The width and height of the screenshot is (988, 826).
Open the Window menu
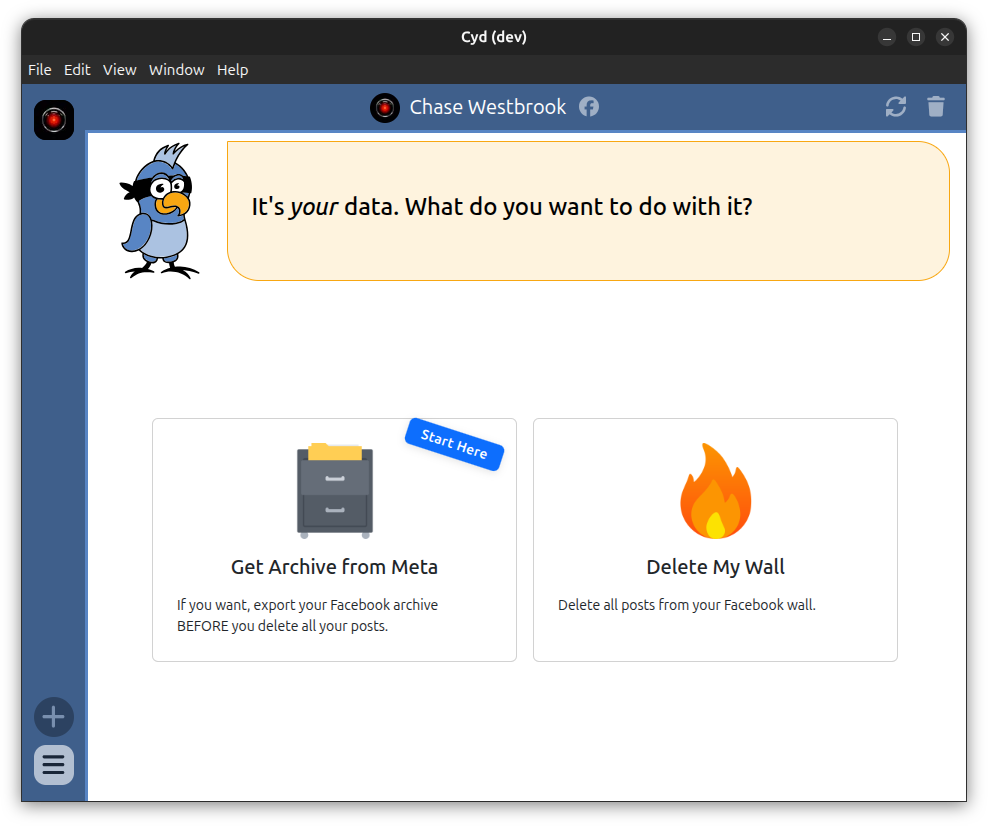point(176,70)
